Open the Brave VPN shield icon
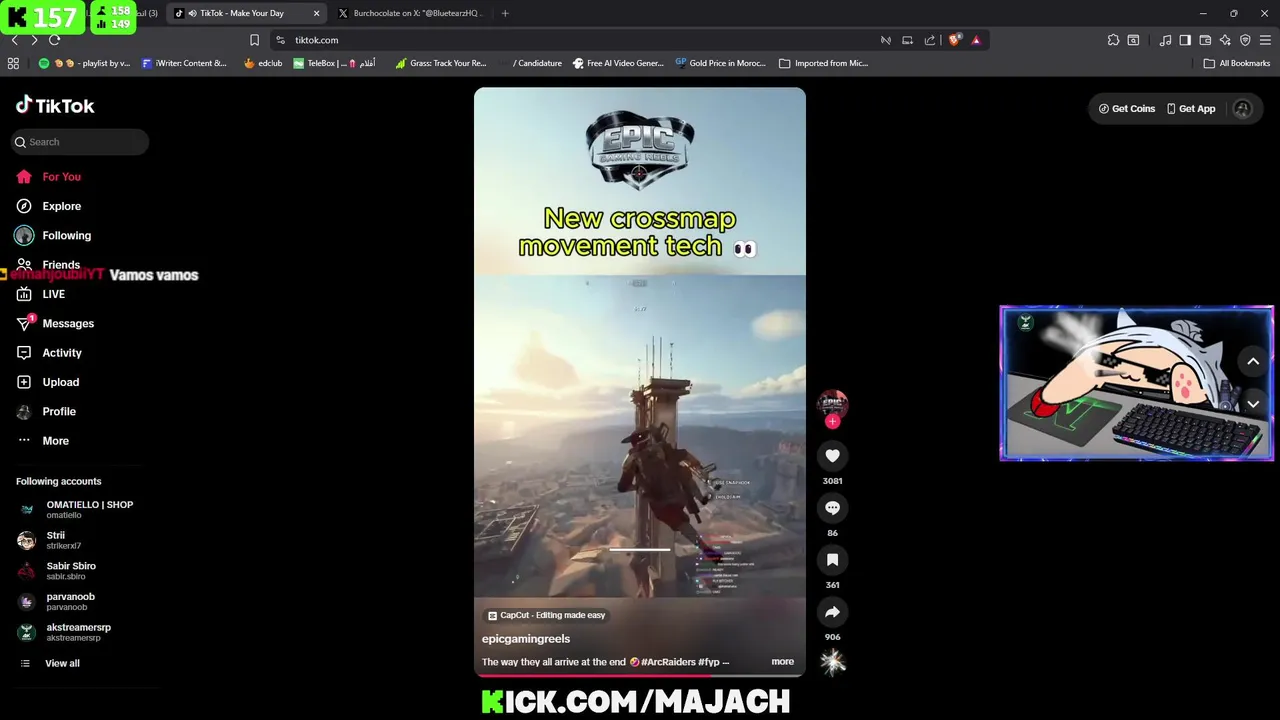The image size is (1280, 720). pos(1245,40)
